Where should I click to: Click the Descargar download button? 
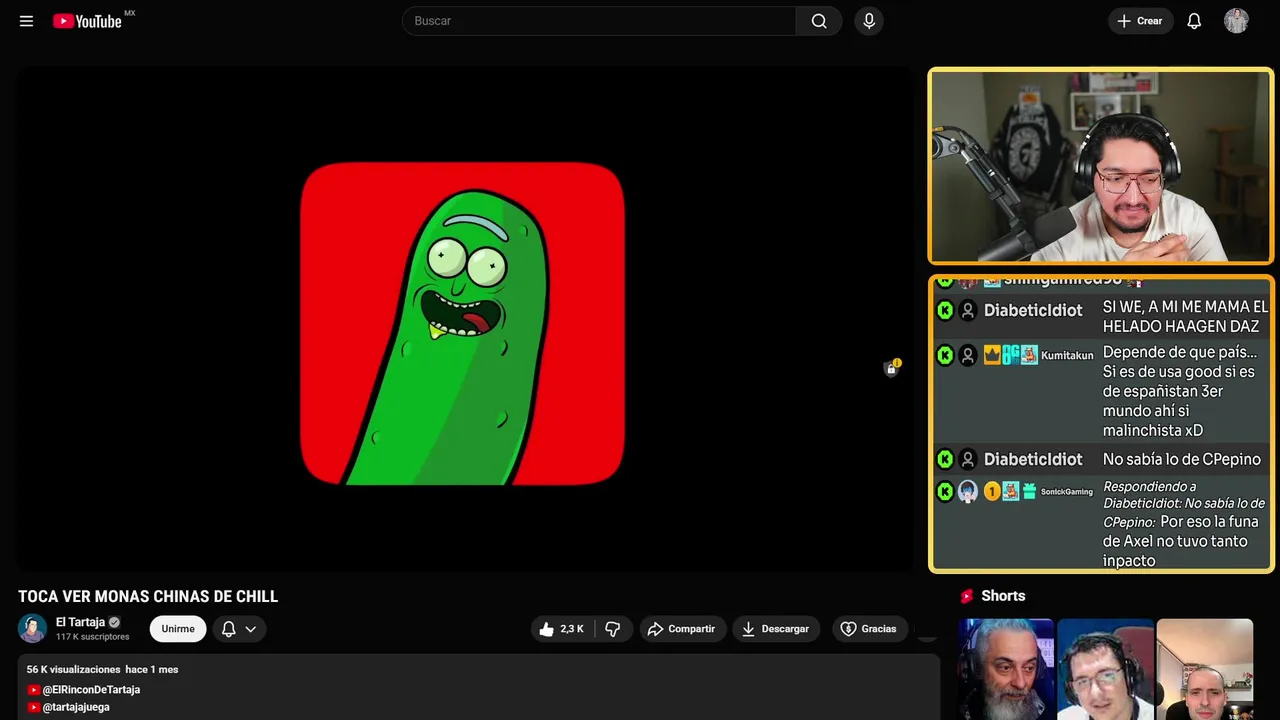click(x=775, y=629)
